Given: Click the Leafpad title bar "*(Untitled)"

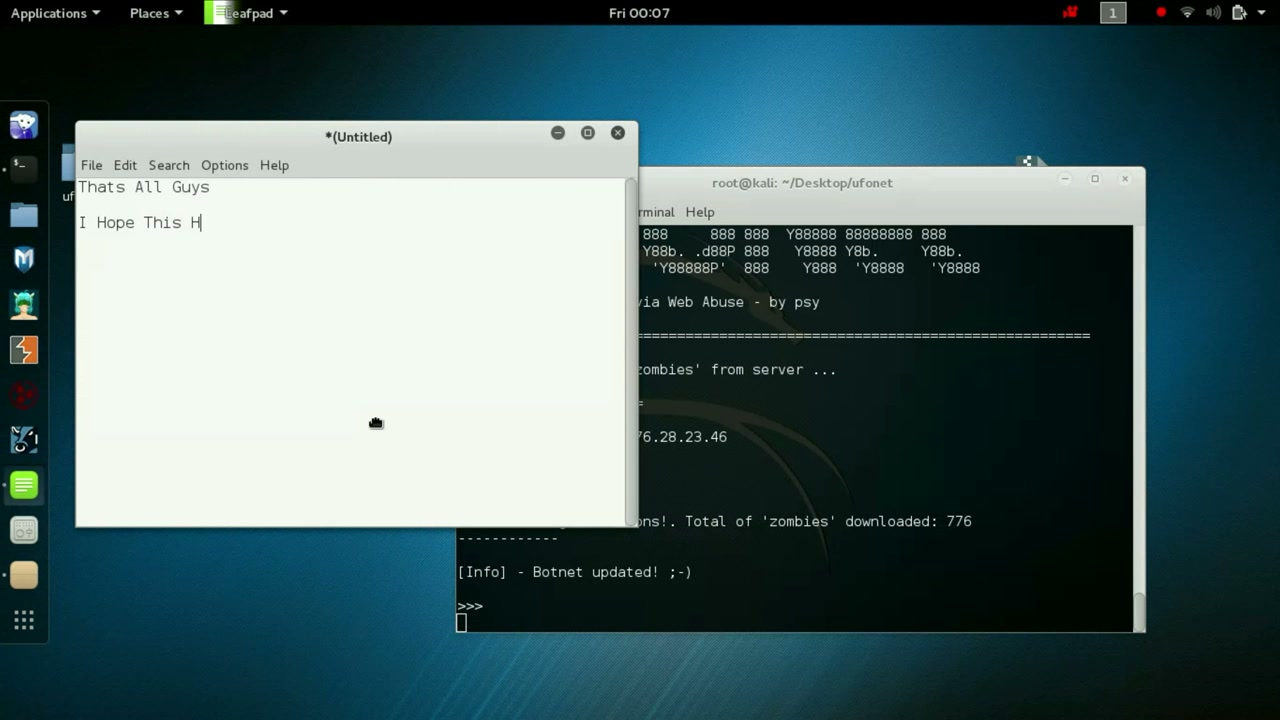Looking at the screenshot, I should (358, 137).
